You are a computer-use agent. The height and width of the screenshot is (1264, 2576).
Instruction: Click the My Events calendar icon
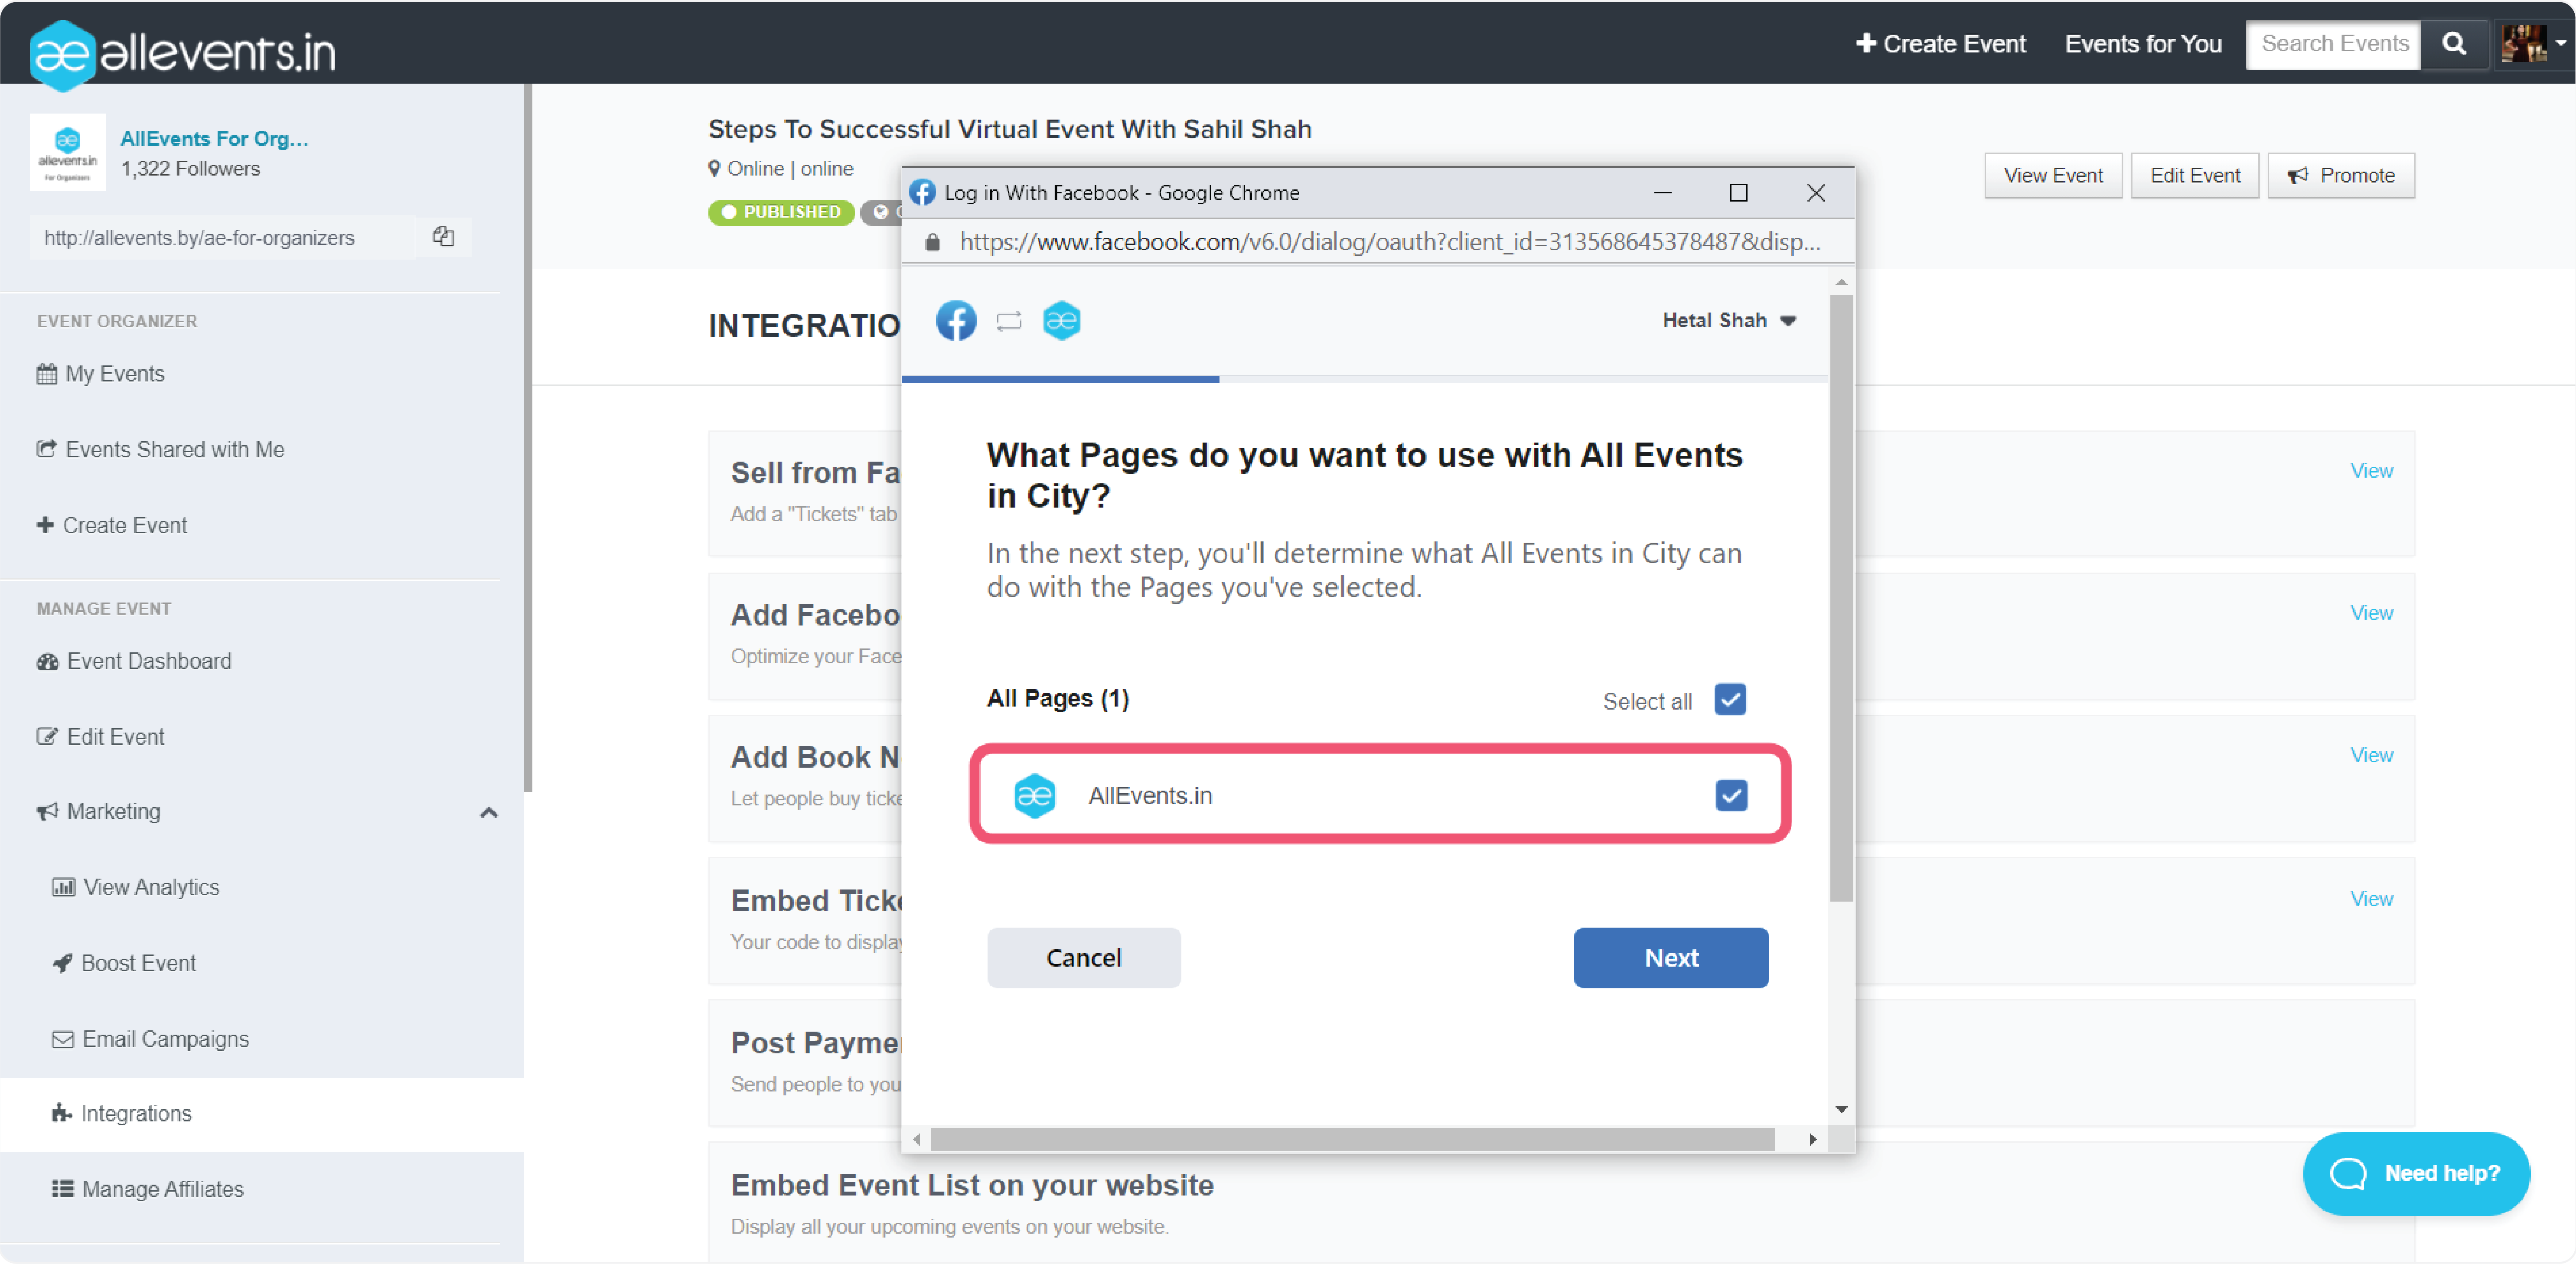coord(47,374)
